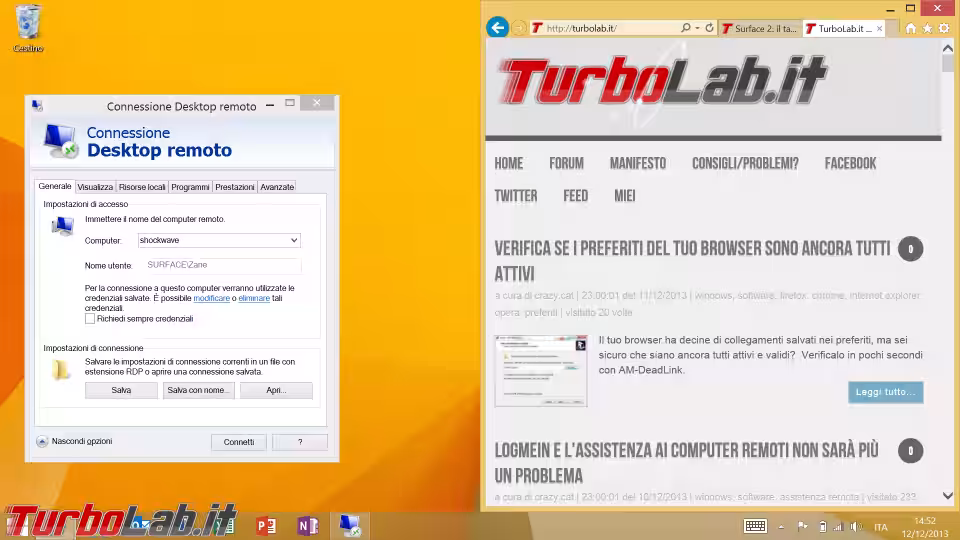Click the browser back arrow button
The width and height of the screenshot is (960, 540).
click(497, 28)
